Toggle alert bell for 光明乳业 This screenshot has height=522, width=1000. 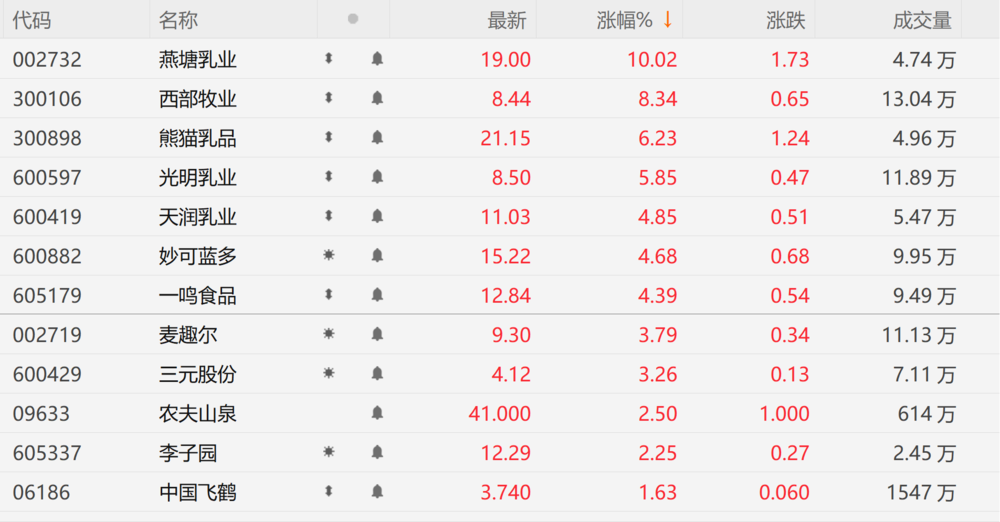tap(377, 177)
